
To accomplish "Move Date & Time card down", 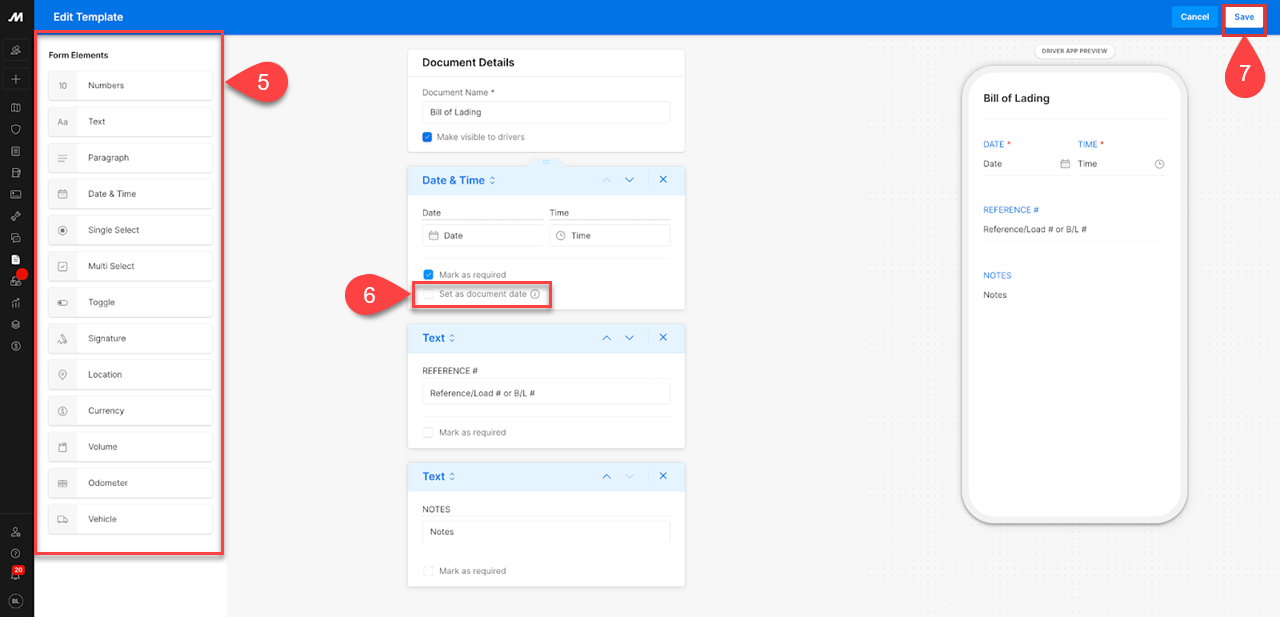I will click(629, 180).
